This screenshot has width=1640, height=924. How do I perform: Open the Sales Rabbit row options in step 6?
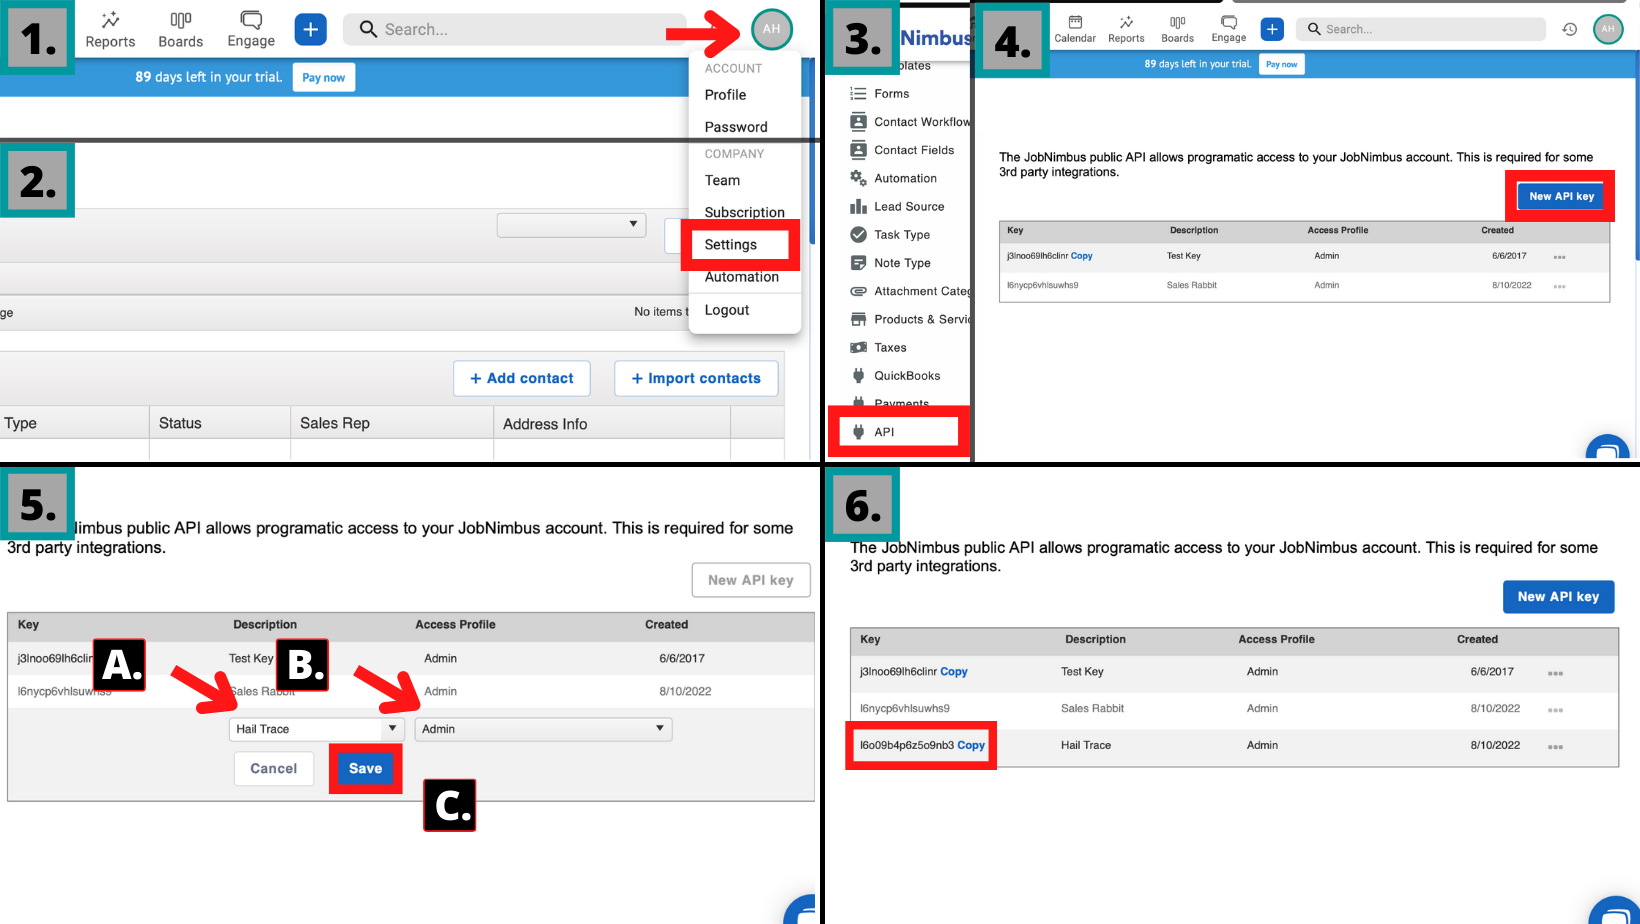click(x=1555, y=710)
